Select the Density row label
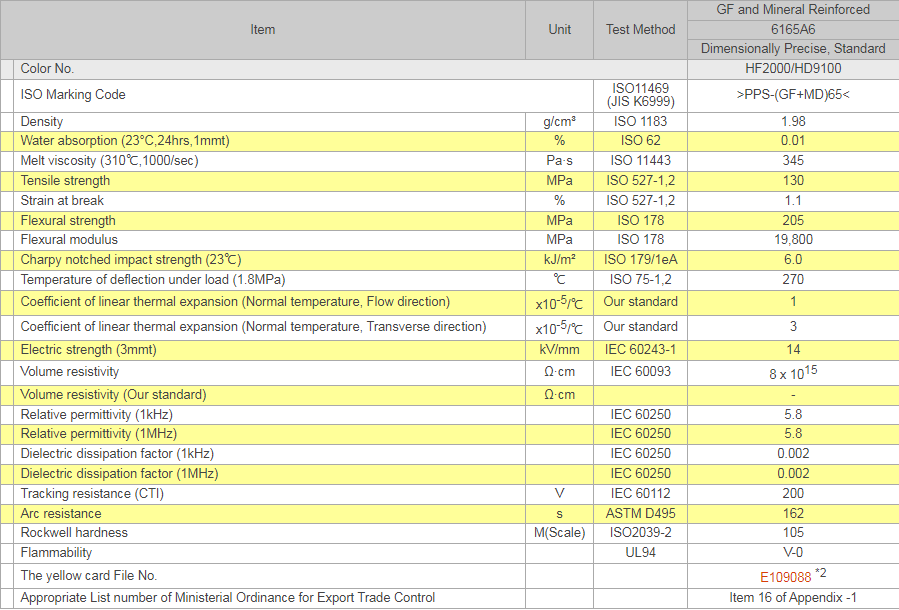The image size is (899, 610). tap(42, 121)
